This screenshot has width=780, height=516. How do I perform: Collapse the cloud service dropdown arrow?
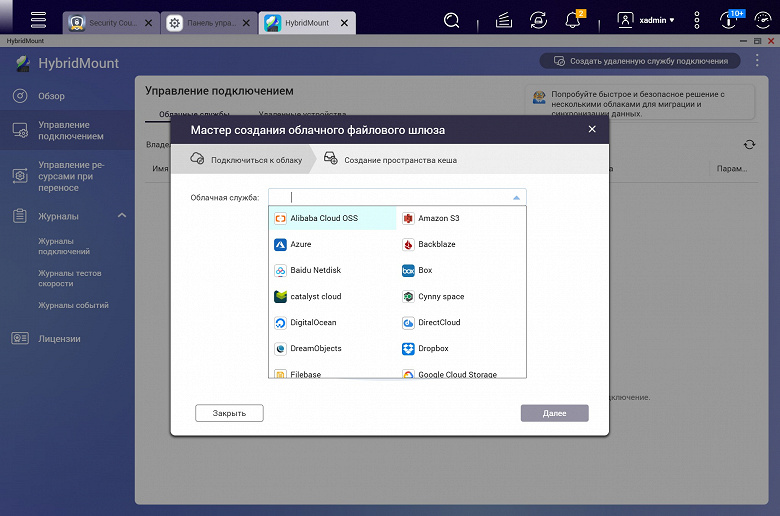pyautogui.click(x=516, y=198)
